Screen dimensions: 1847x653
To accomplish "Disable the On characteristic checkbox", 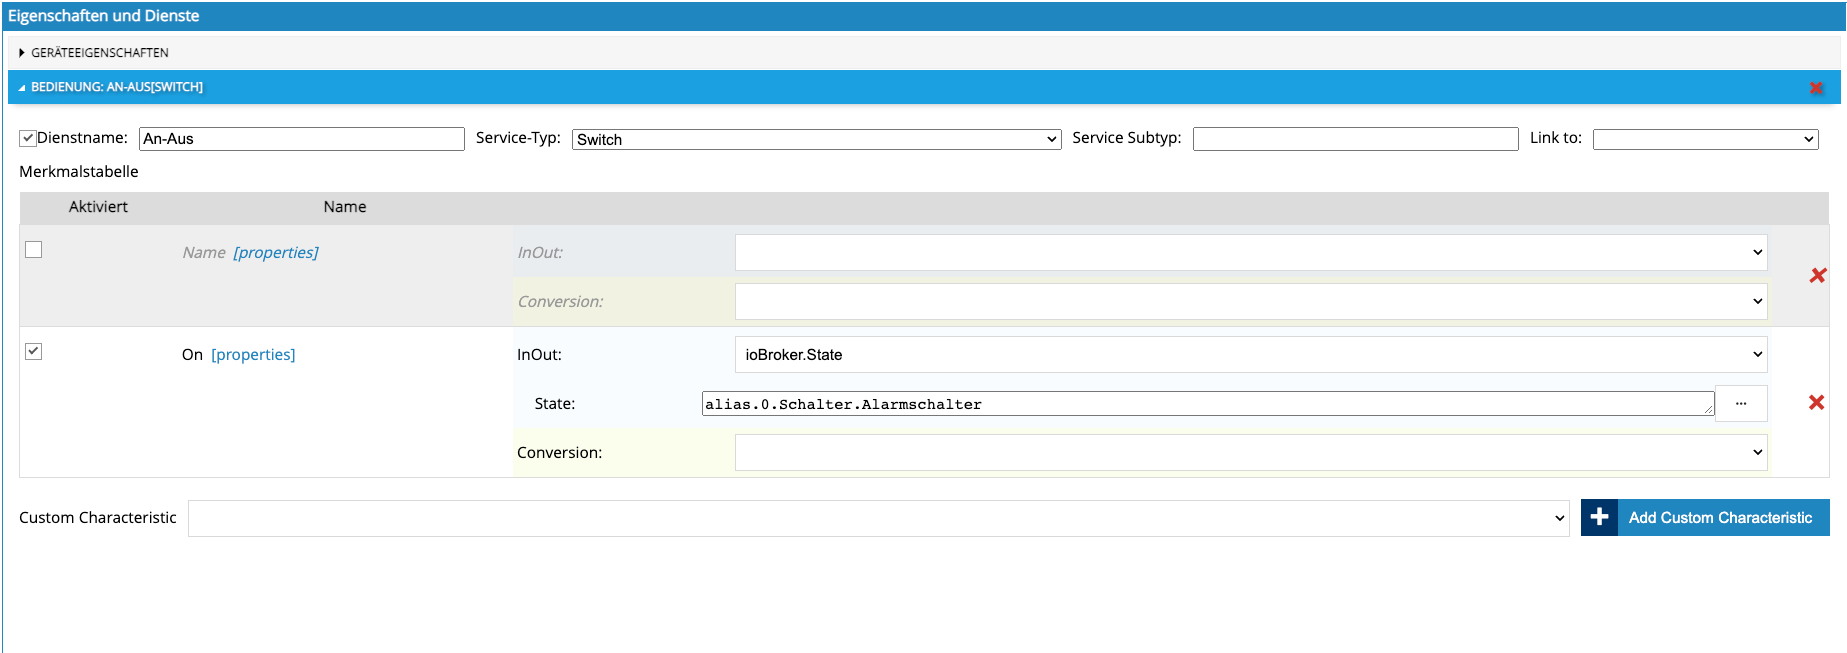I will coord(34,351).
